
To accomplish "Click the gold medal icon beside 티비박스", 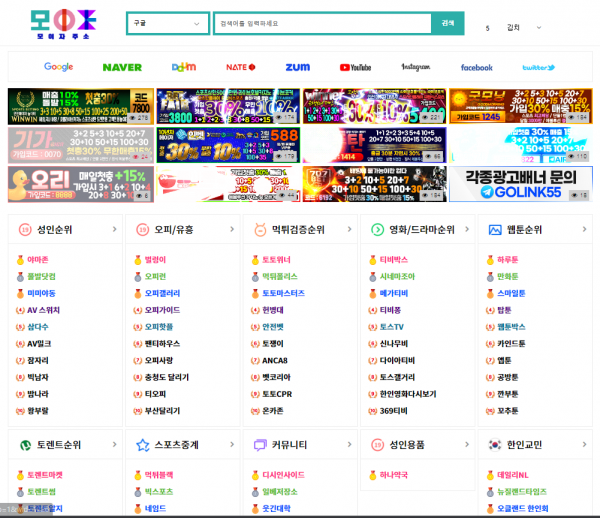I will tap(373, 260).
